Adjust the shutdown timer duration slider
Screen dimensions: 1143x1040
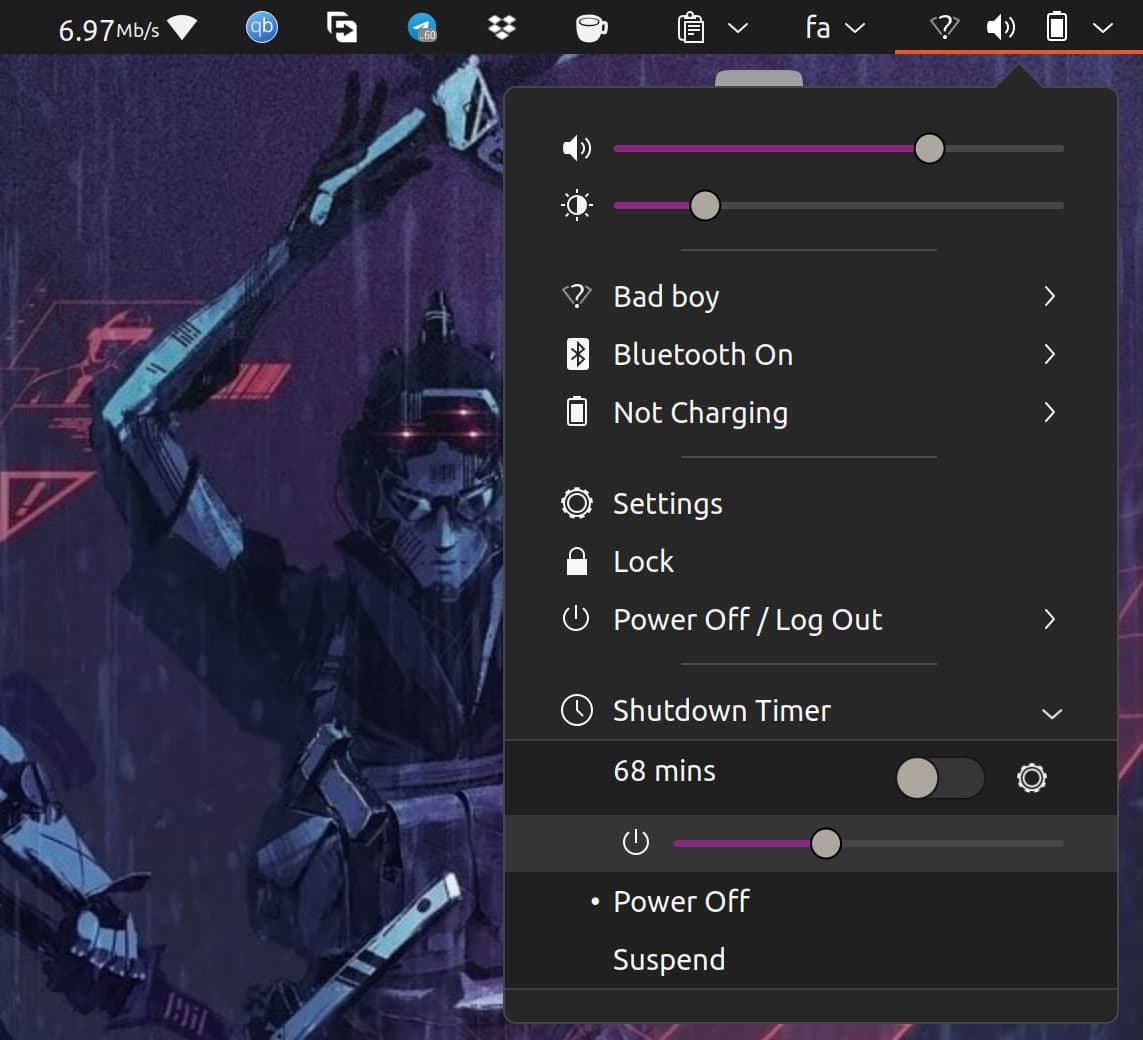coord(868,843)
